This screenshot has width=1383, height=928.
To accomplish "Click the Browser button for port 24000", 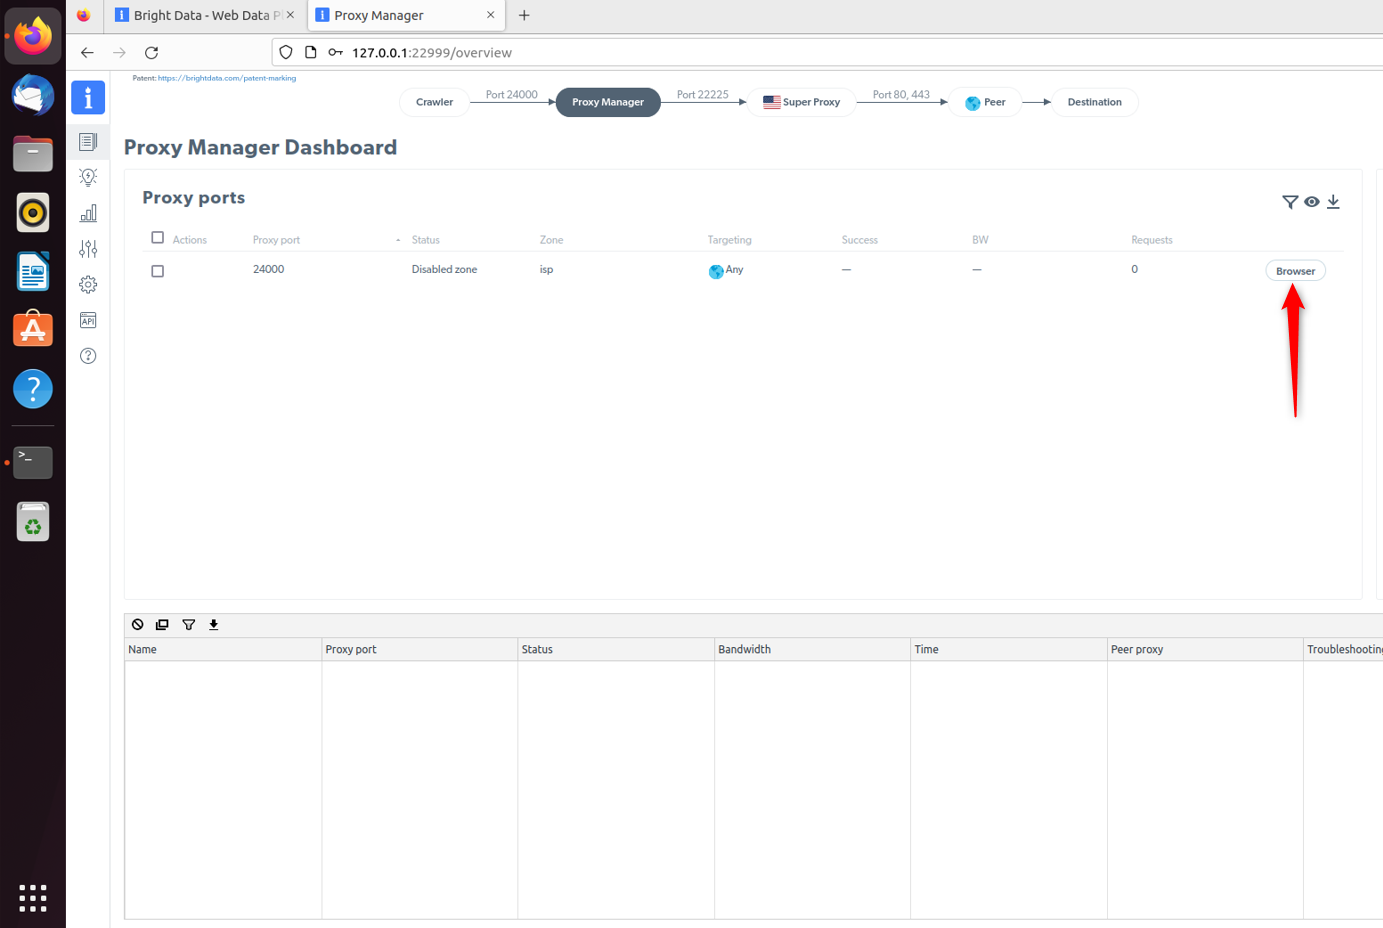I will 1295,271.
